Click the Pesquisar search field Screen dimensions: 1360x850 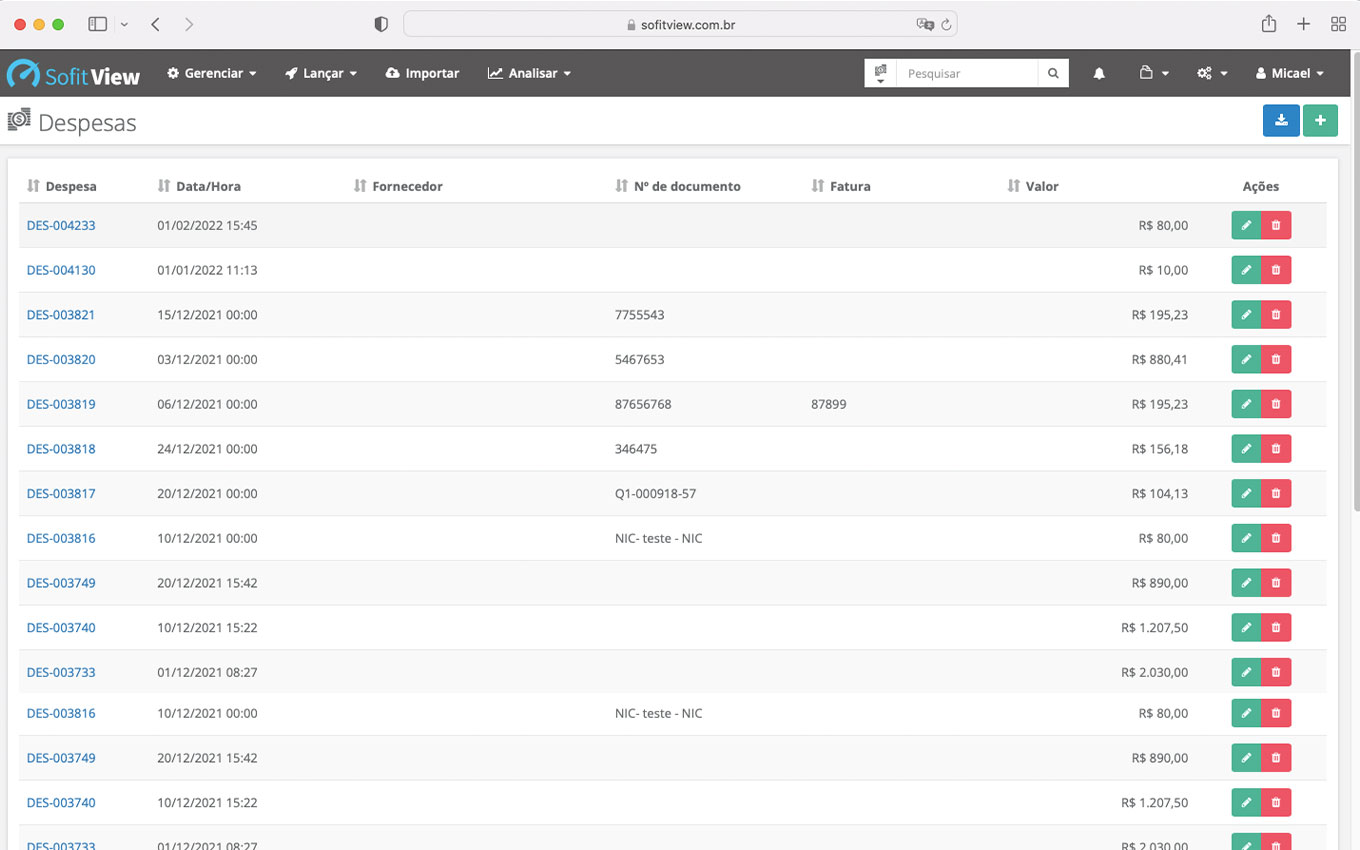tap(966, 73)
